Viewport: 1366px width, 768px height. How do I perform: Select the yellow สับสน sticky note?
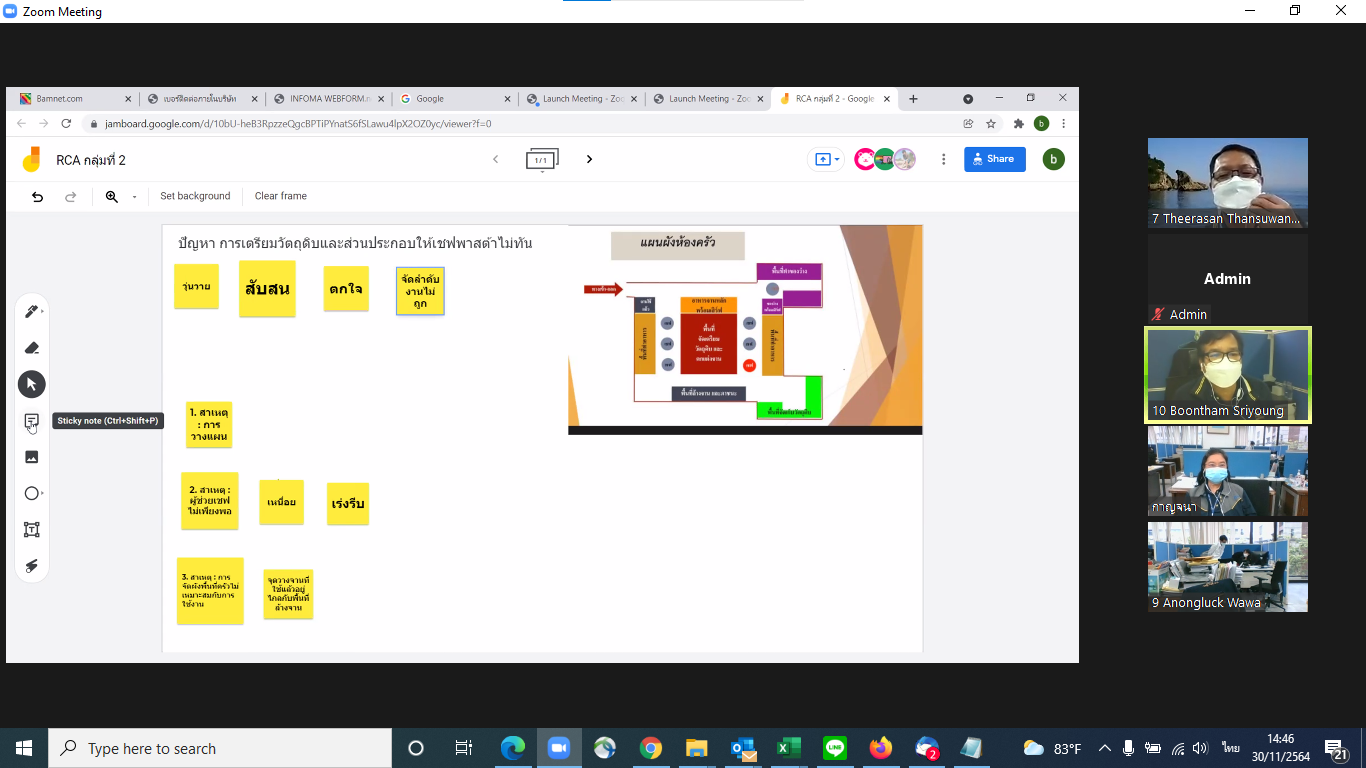(x=267, y=289)
